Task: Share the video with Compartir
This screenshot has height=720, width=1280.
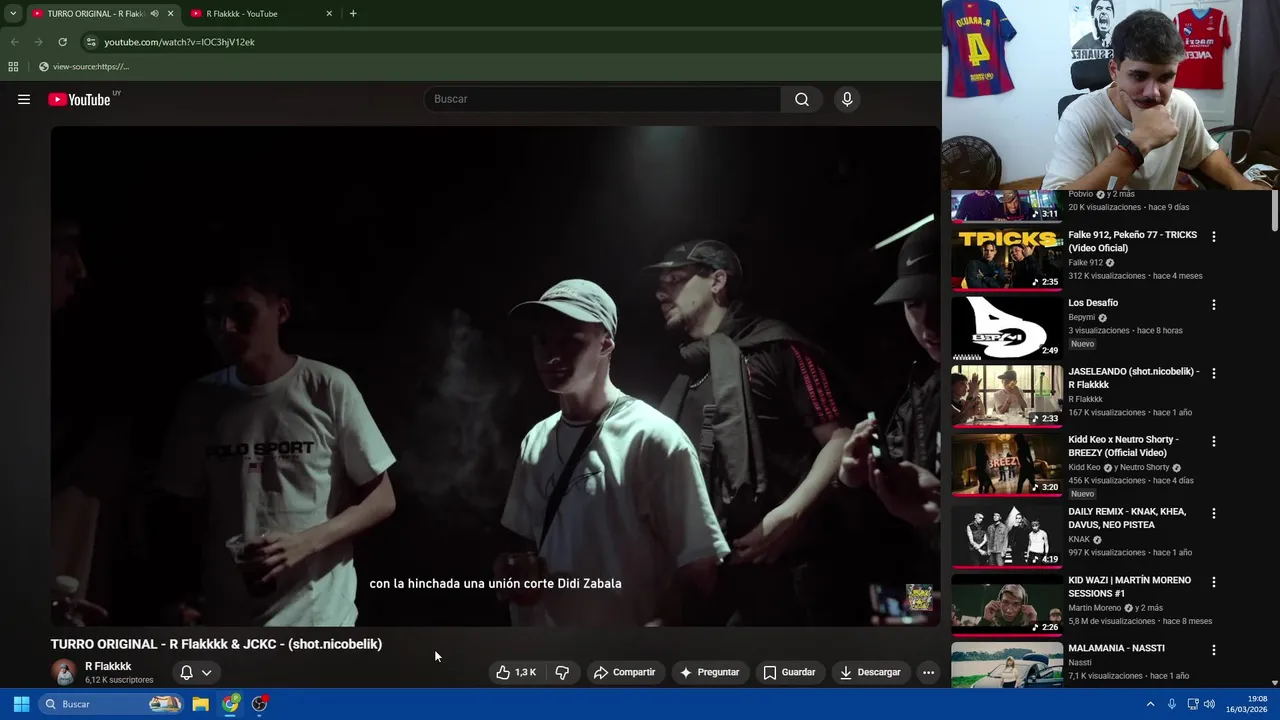Action: click(x=624, y=672)
